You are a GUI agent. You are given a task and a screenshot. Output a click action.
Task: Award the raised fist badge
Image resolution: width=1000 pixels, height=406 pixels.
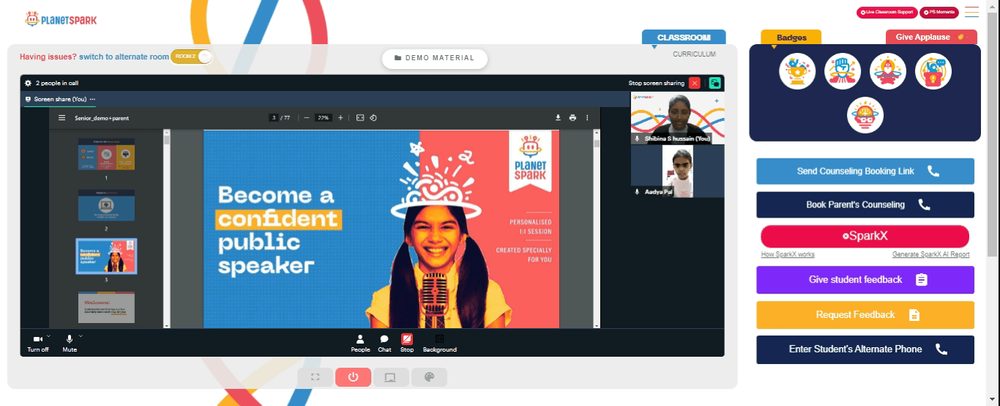click(842, 71)
